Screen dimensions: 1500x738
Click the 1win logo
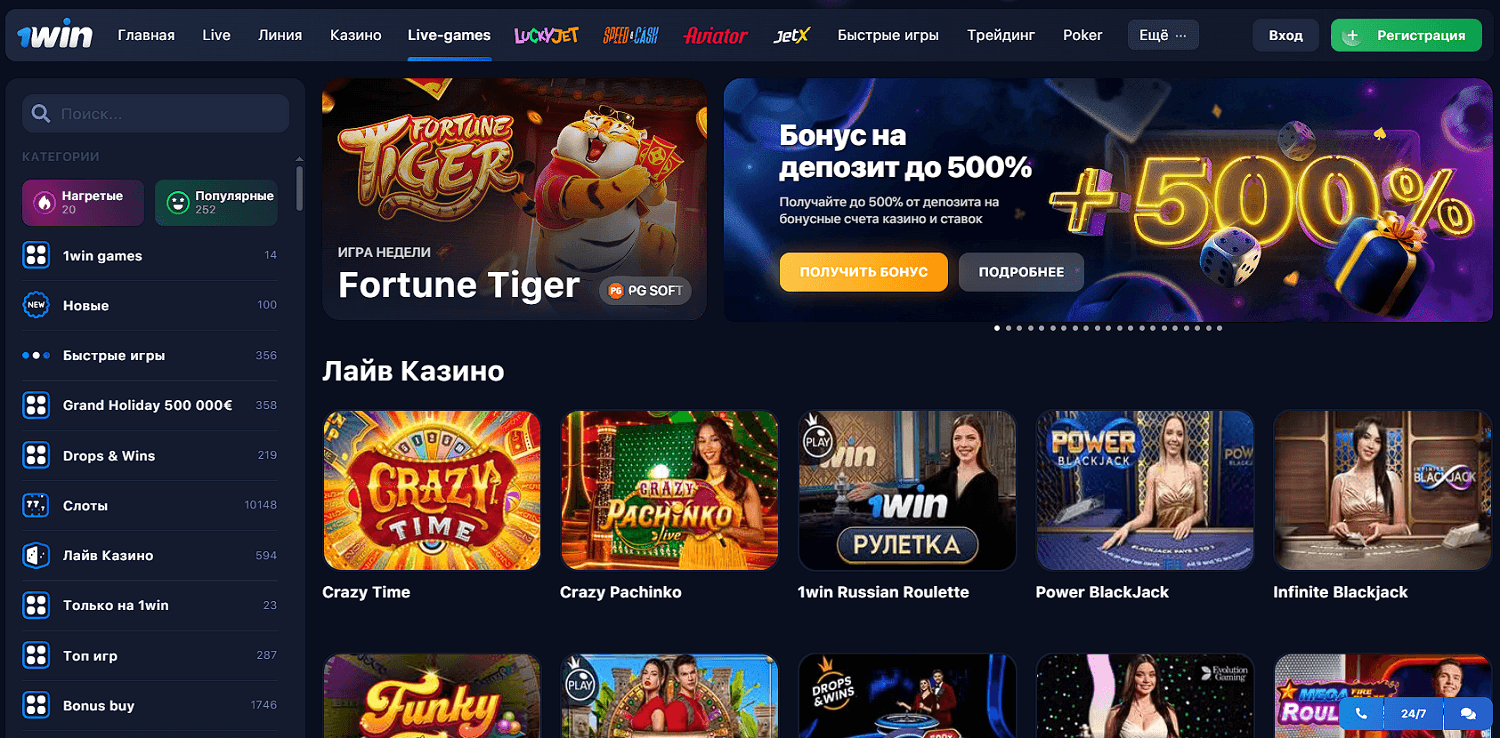[x=55, y=36]
